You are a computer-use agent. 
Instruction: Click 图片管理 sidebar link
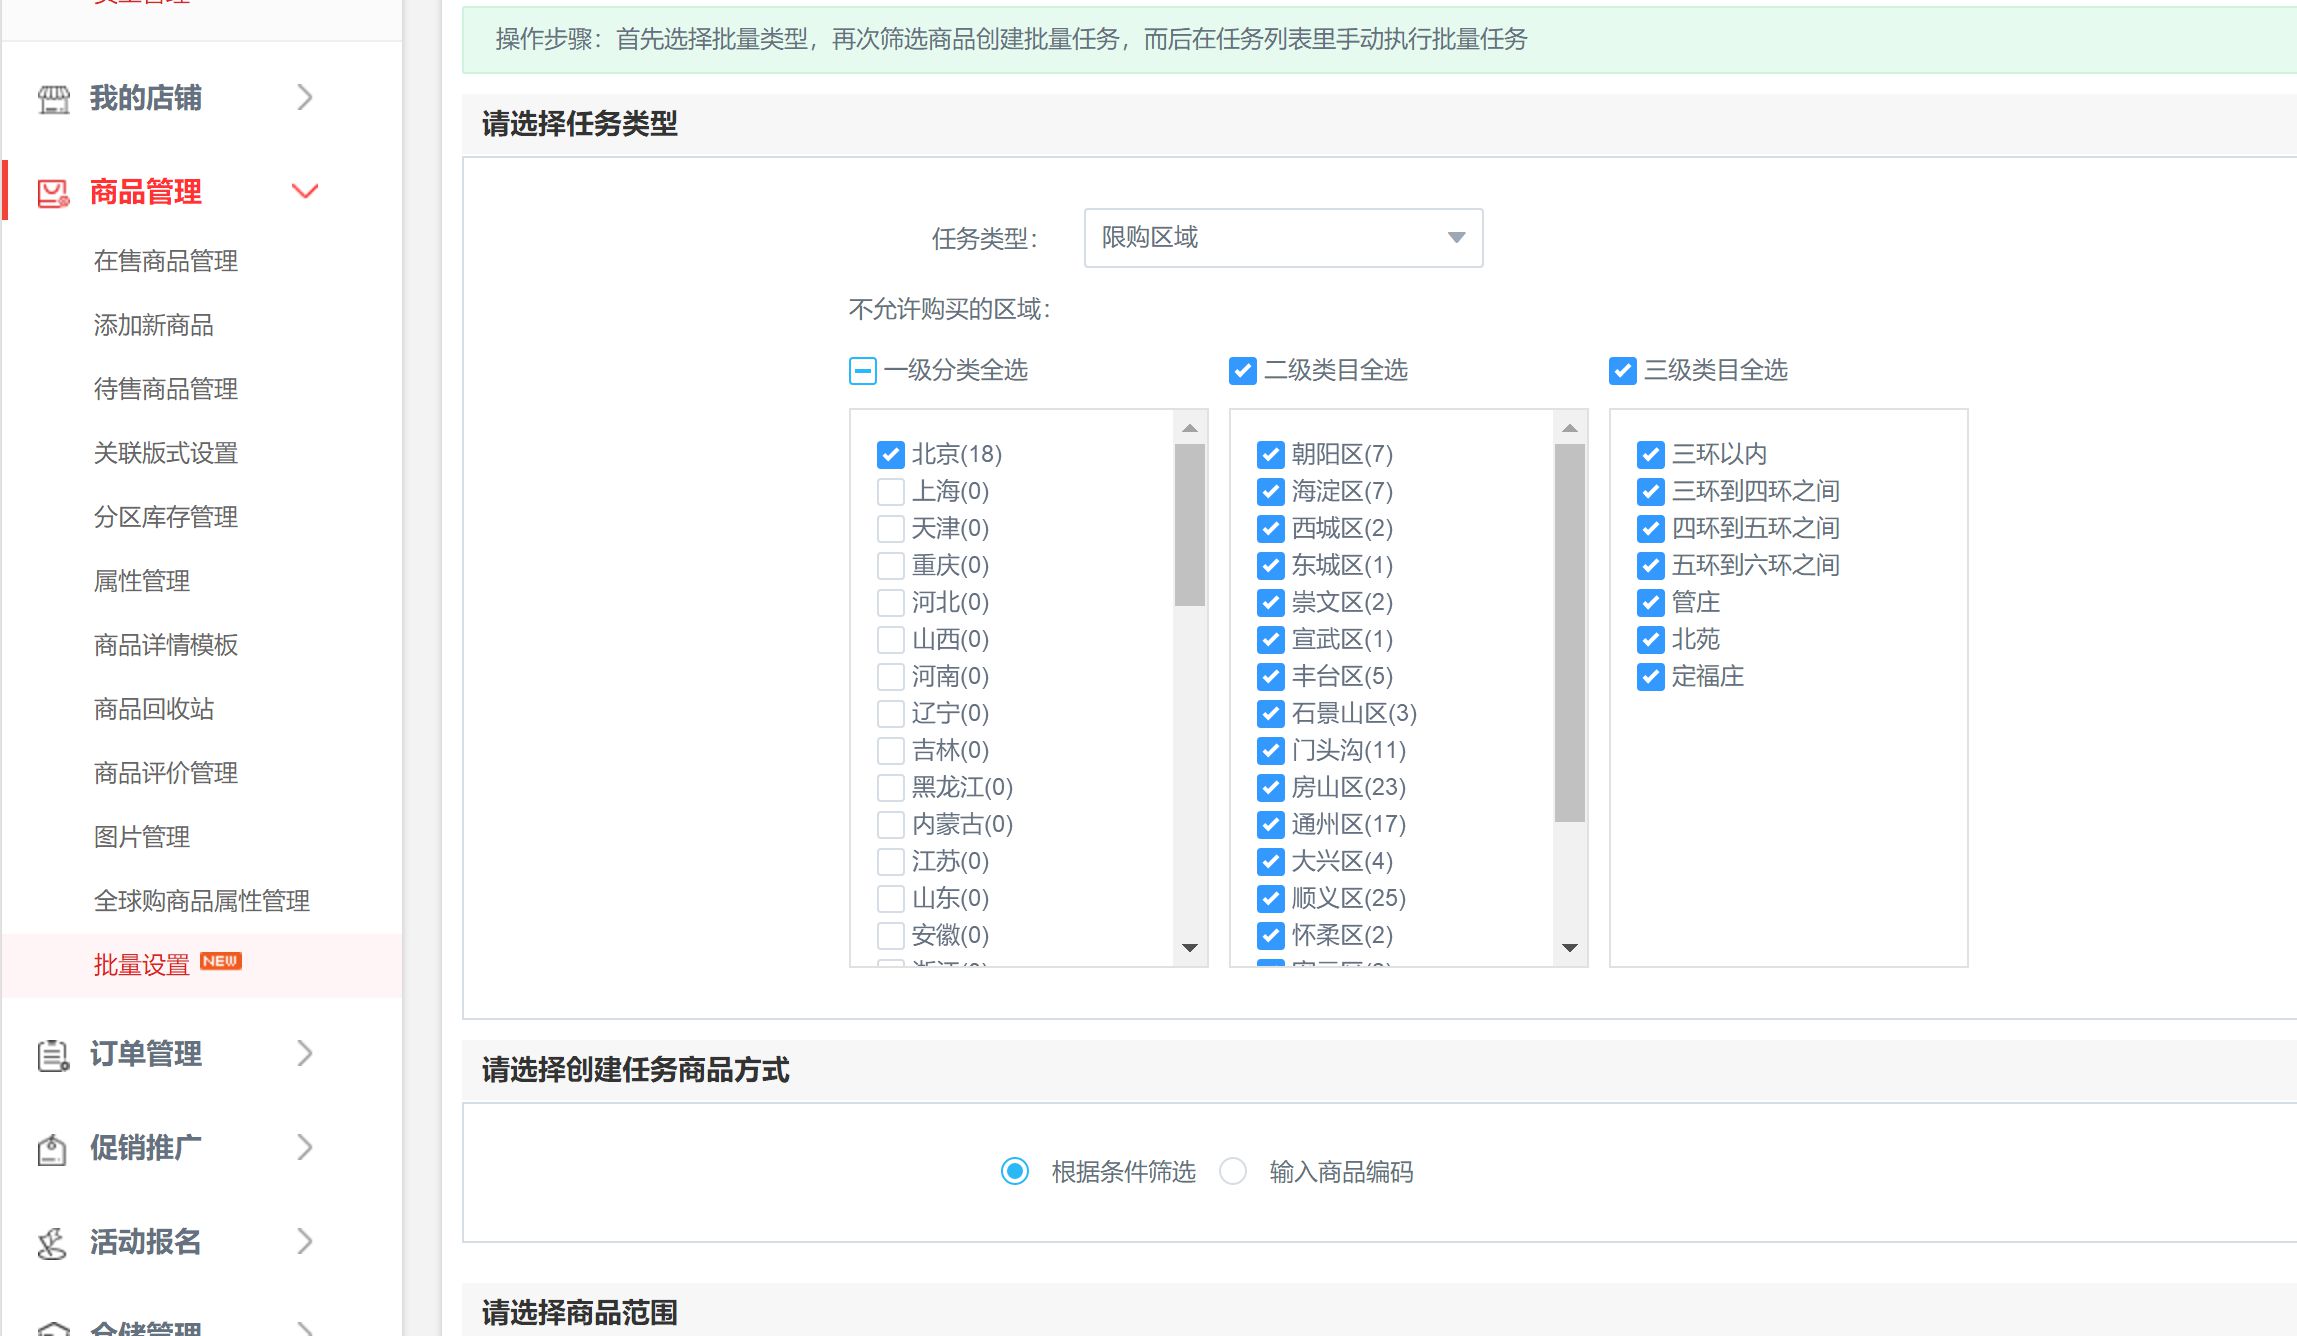click(x=141, y=835)
